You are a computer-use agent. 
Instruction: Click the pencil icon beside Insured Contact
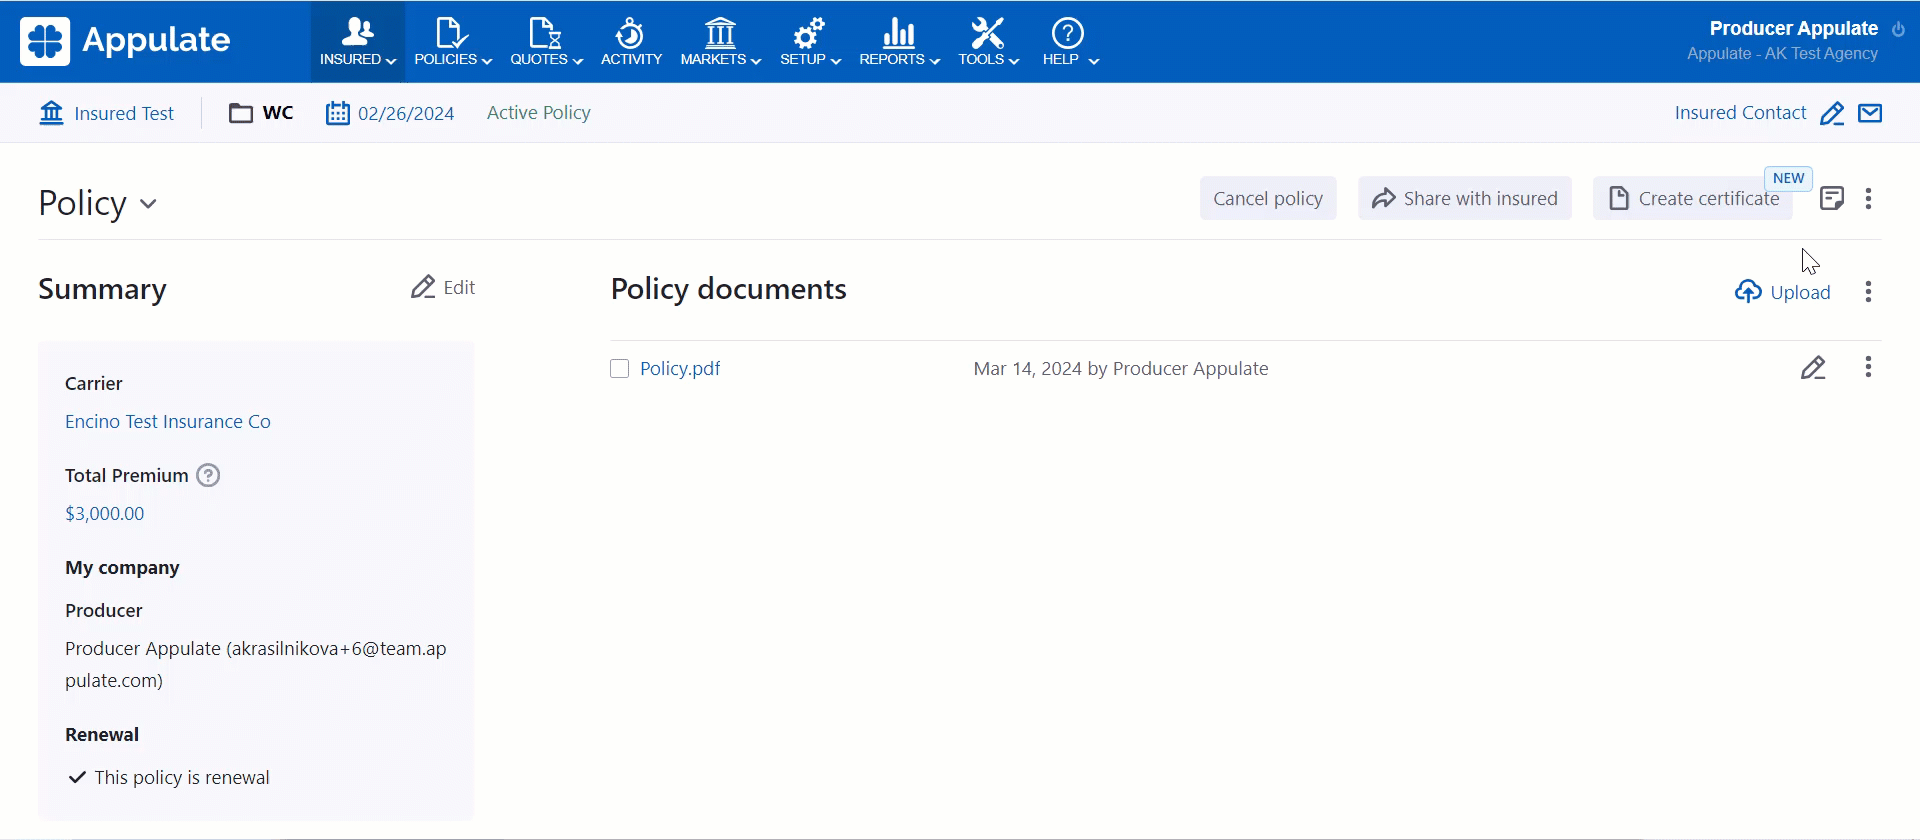[x=1831, y=114]
